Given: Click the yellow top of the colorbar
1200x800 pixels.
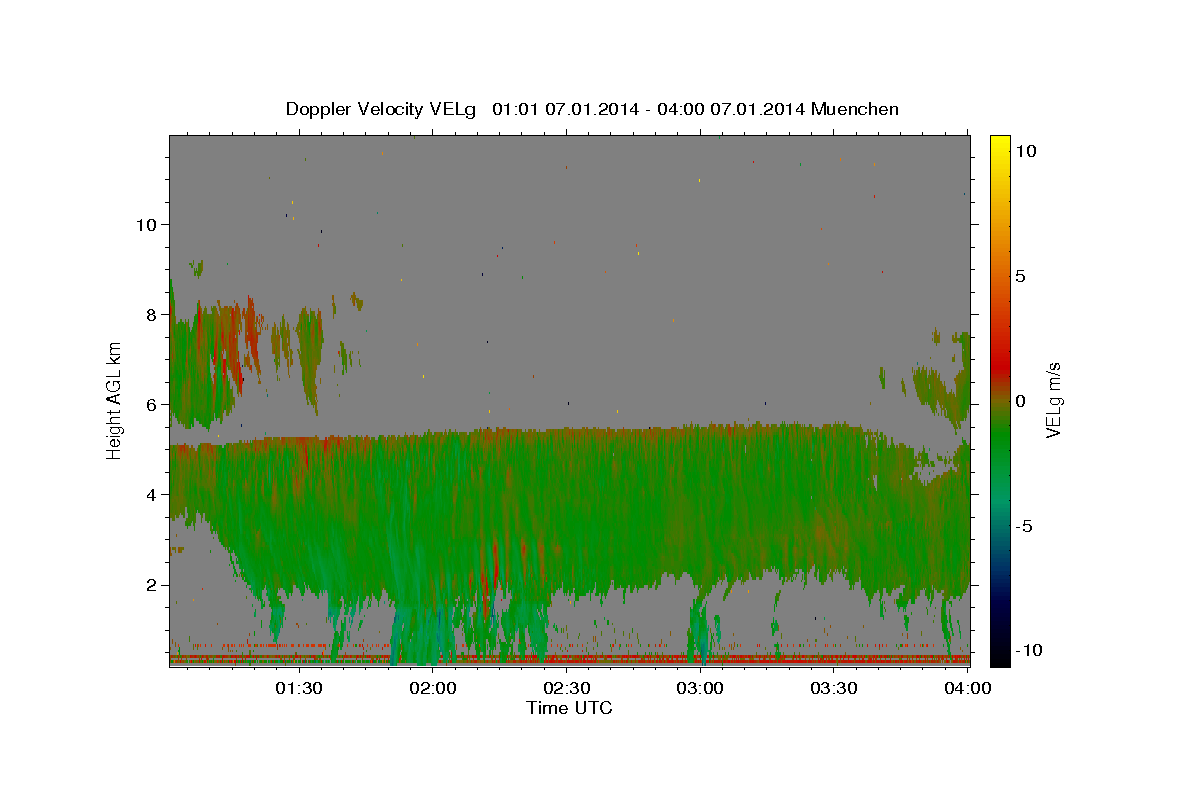Looking at the screenshot, I should [999, 145].
